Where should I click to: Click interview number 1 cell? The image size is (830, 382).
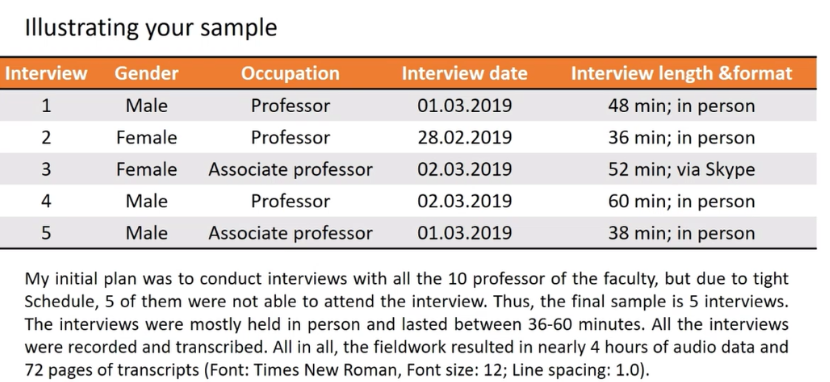click(x=47, y=106)
